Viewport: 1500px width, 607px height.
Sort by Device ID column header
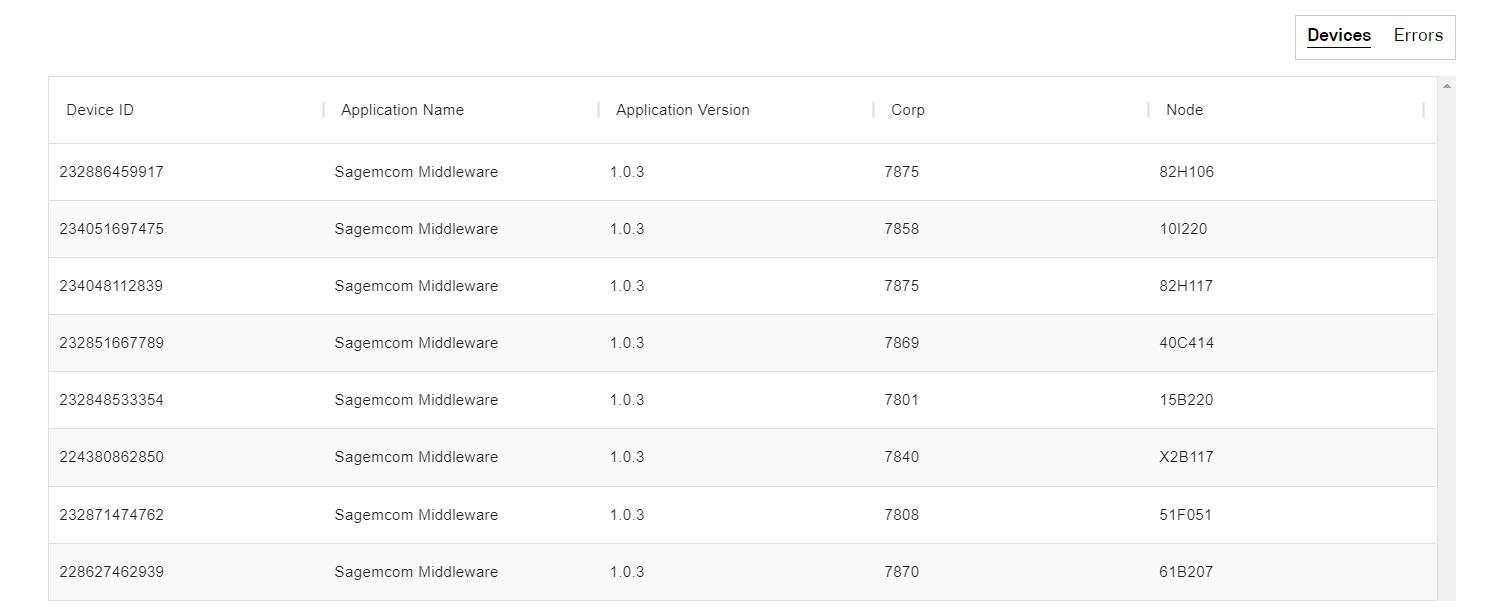[x=100, y=110]
